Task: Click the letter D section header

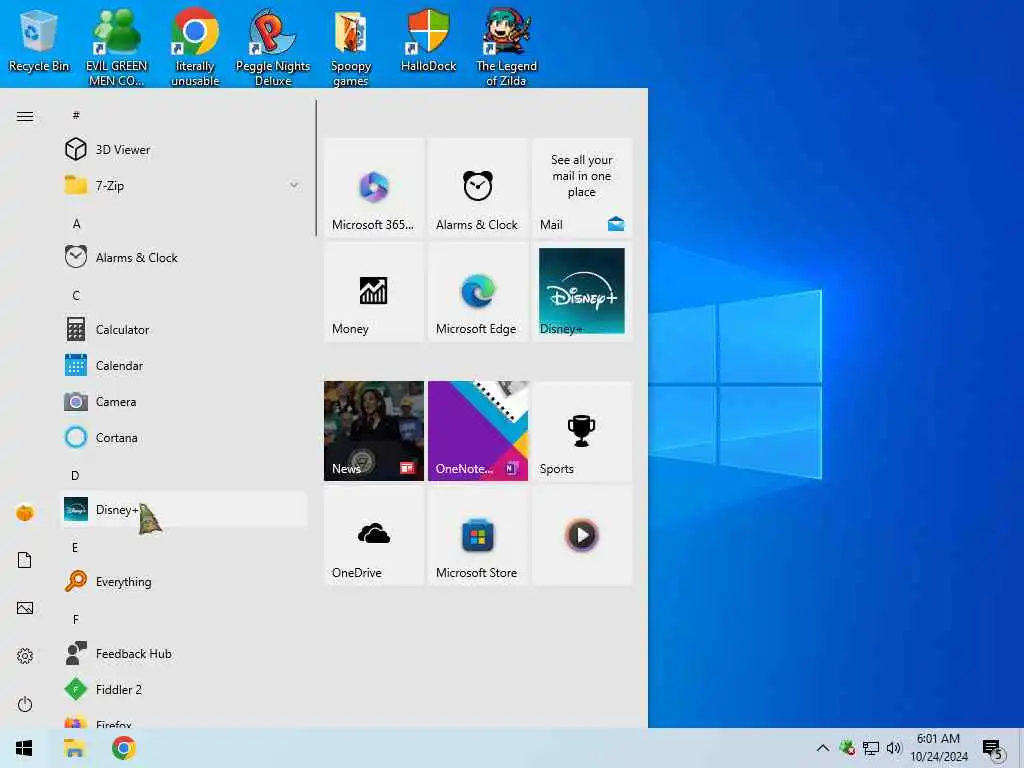Action: (x=75, y=475)
